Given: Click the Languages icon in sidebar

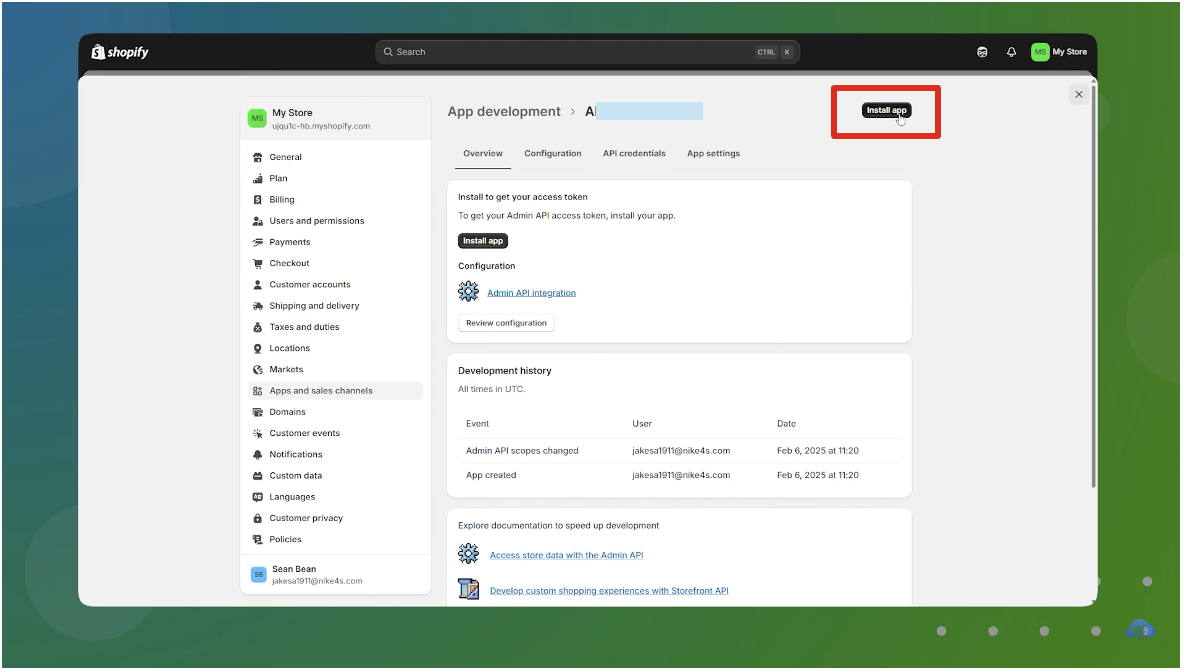Looking at the screenshot, I should (x=257, y=497).
